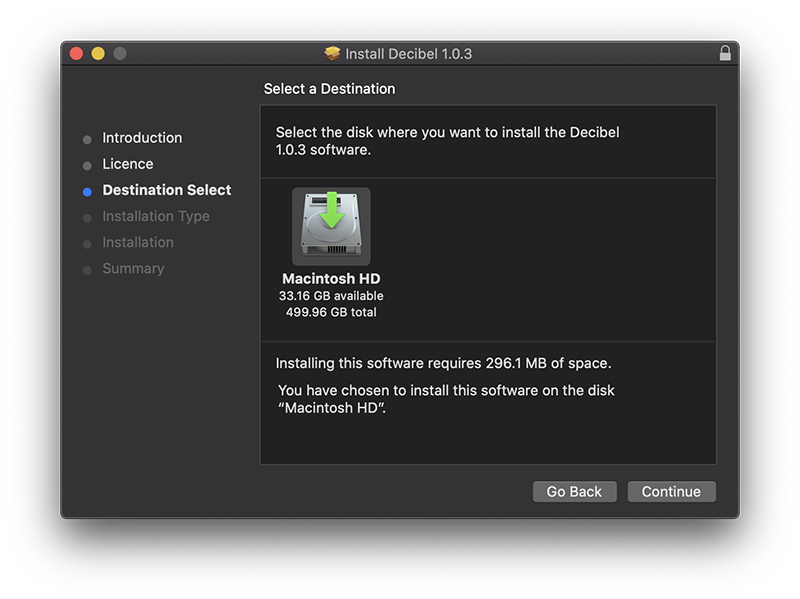Click the Summary step label
The height and width of the screenshot is (599, 800).
click(x=133, y=268)
